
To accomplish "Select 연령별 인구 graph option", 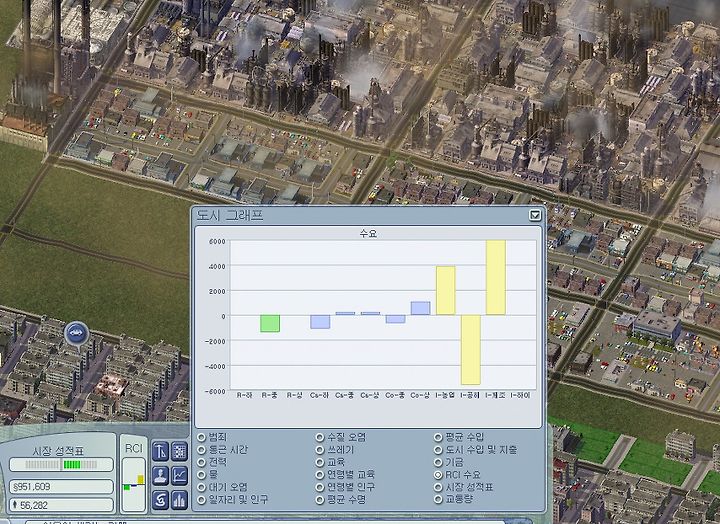I will click(x=320, y=487).
